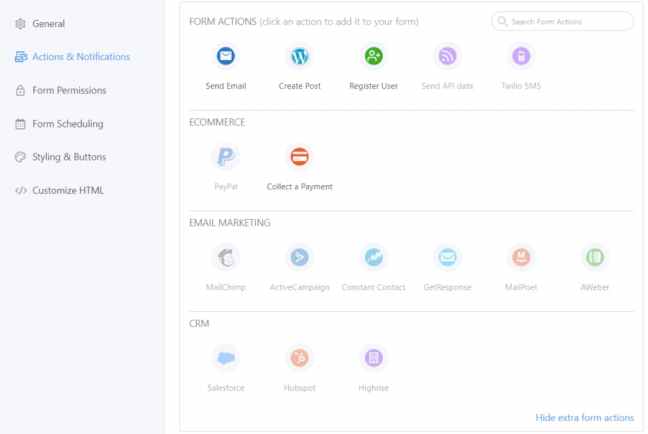This screenshot has width=648, height=434.
Task: Add the MailChimp integration
Action: tap(226, 258)
